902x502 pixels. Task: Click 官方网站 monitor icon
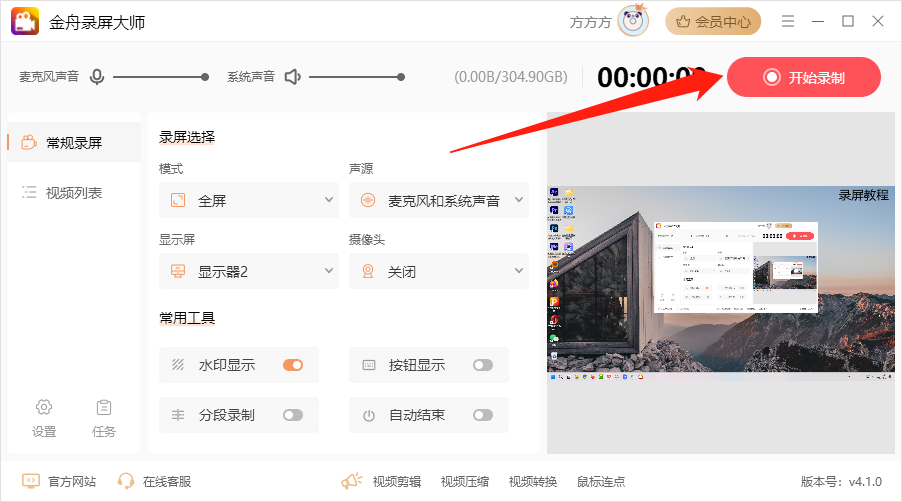point(31,481)
